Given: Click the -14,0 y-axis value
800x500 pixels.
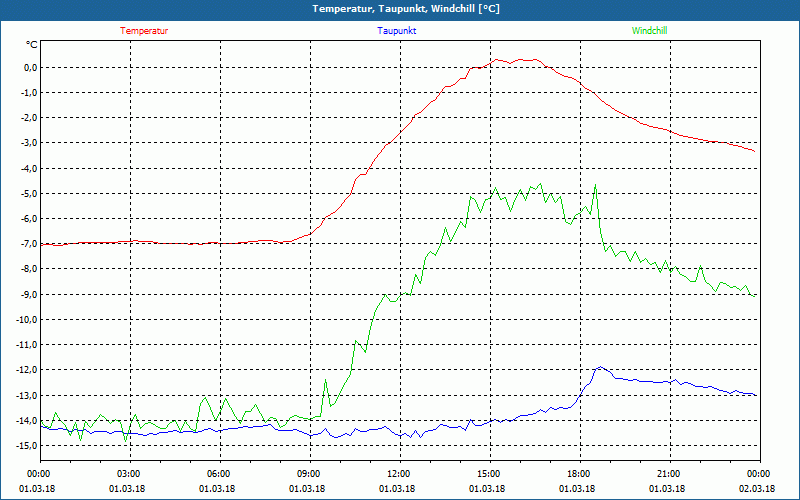Looking at the screenshot, I should click(27, 420).
